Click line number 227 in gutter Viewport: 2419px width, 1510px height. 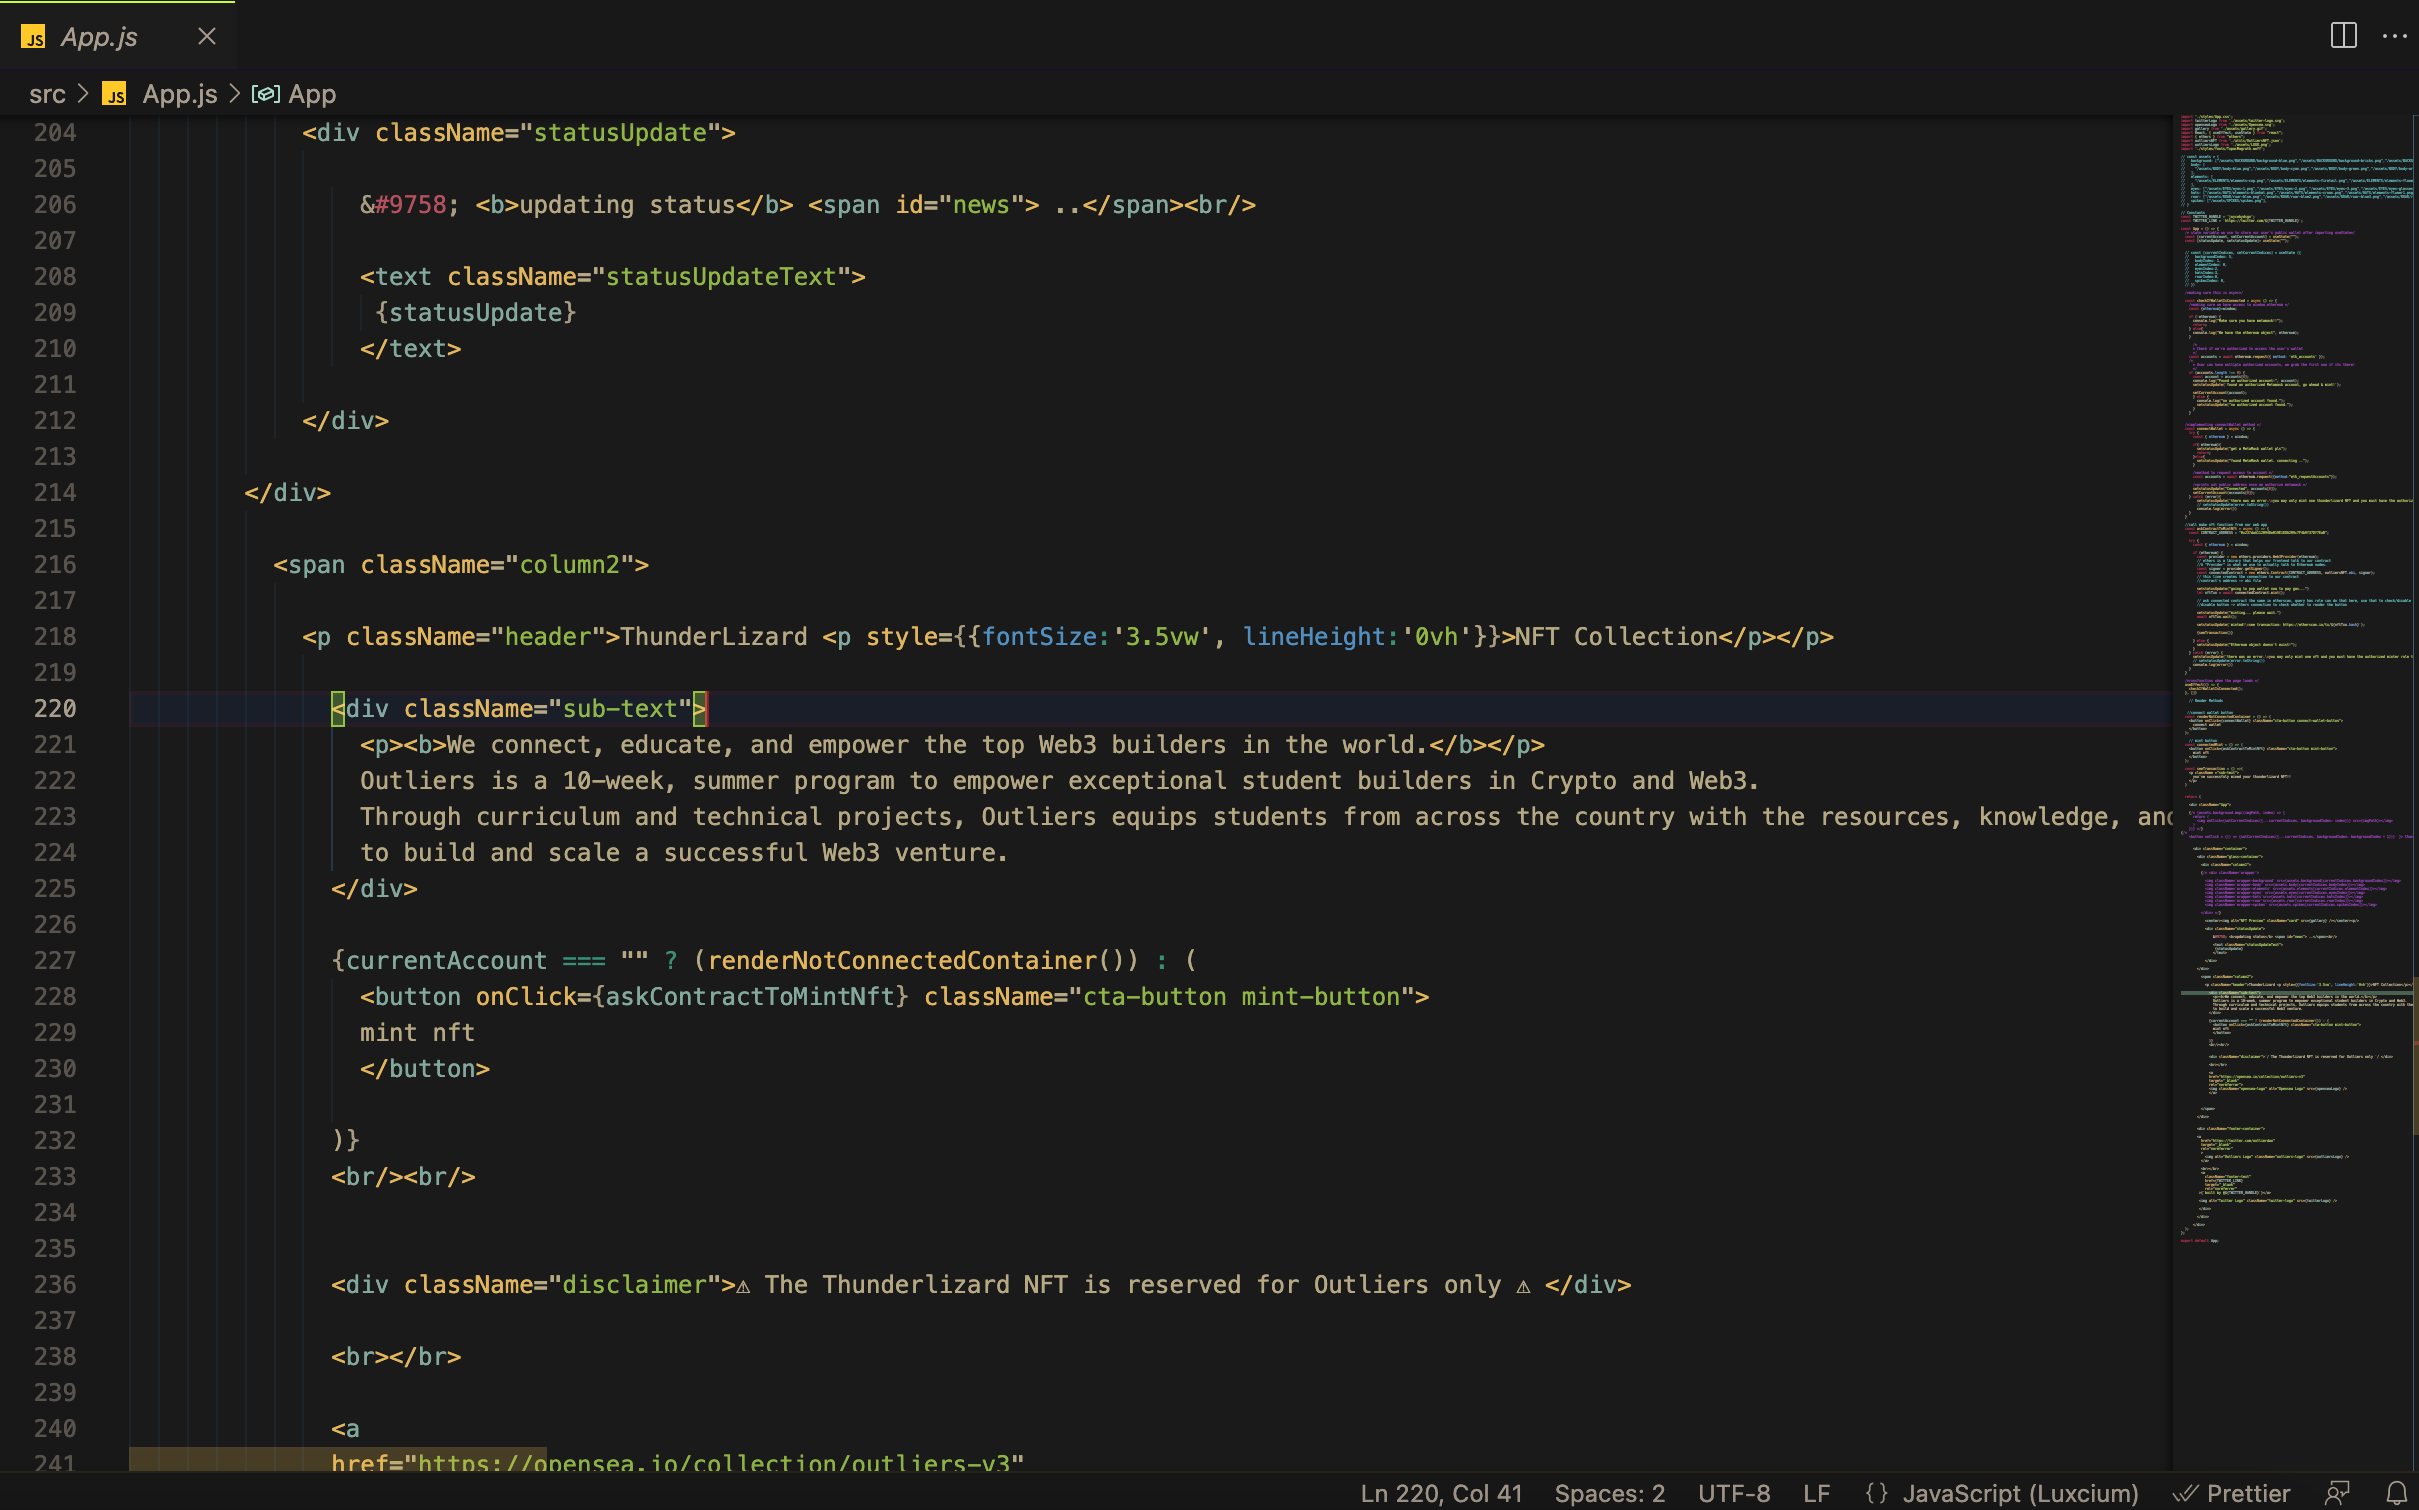55,961
